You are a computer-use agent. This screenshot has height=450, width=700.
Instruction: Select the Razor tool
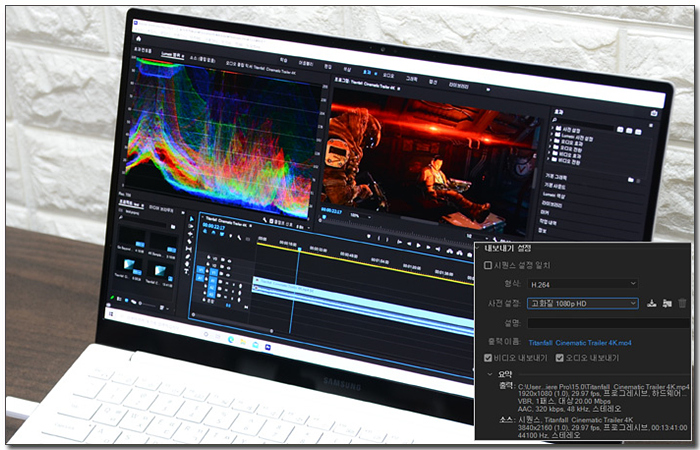190,242
